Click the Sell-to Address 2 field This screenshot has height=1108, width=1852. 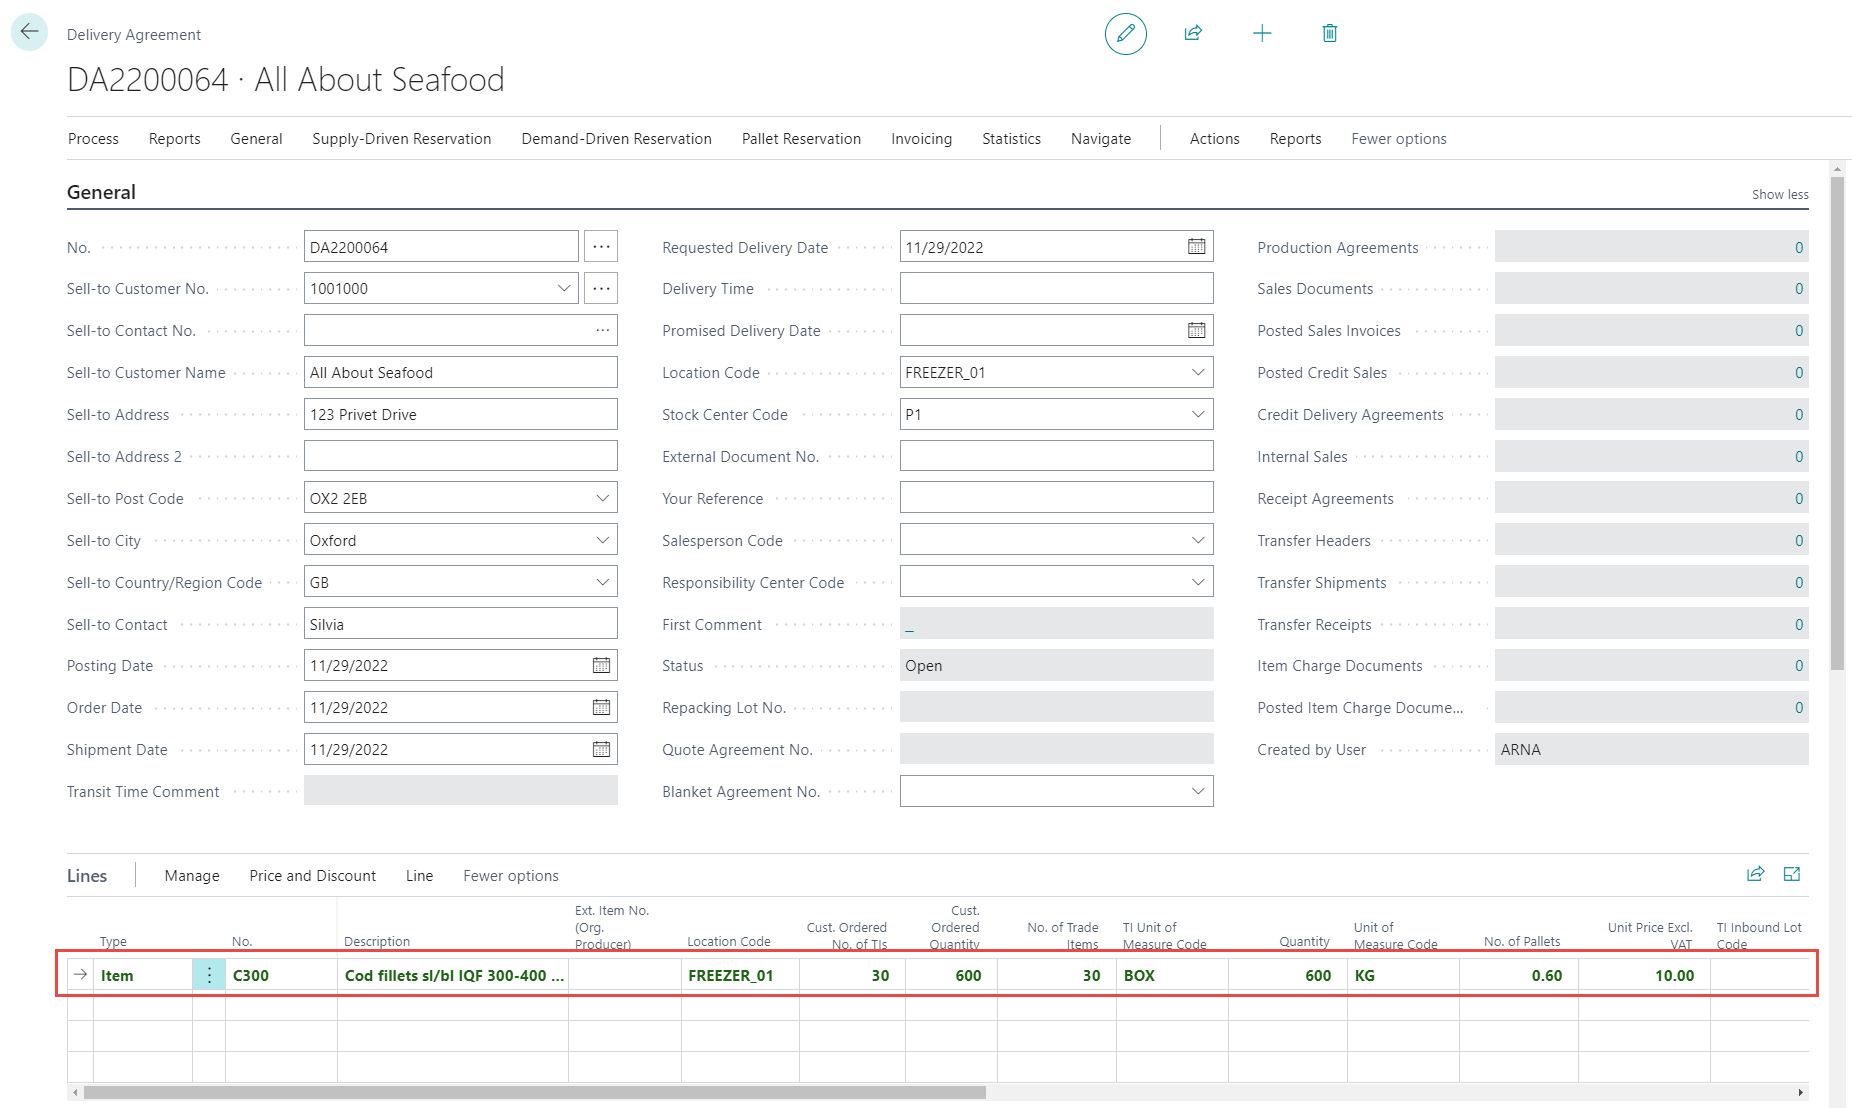460,456
